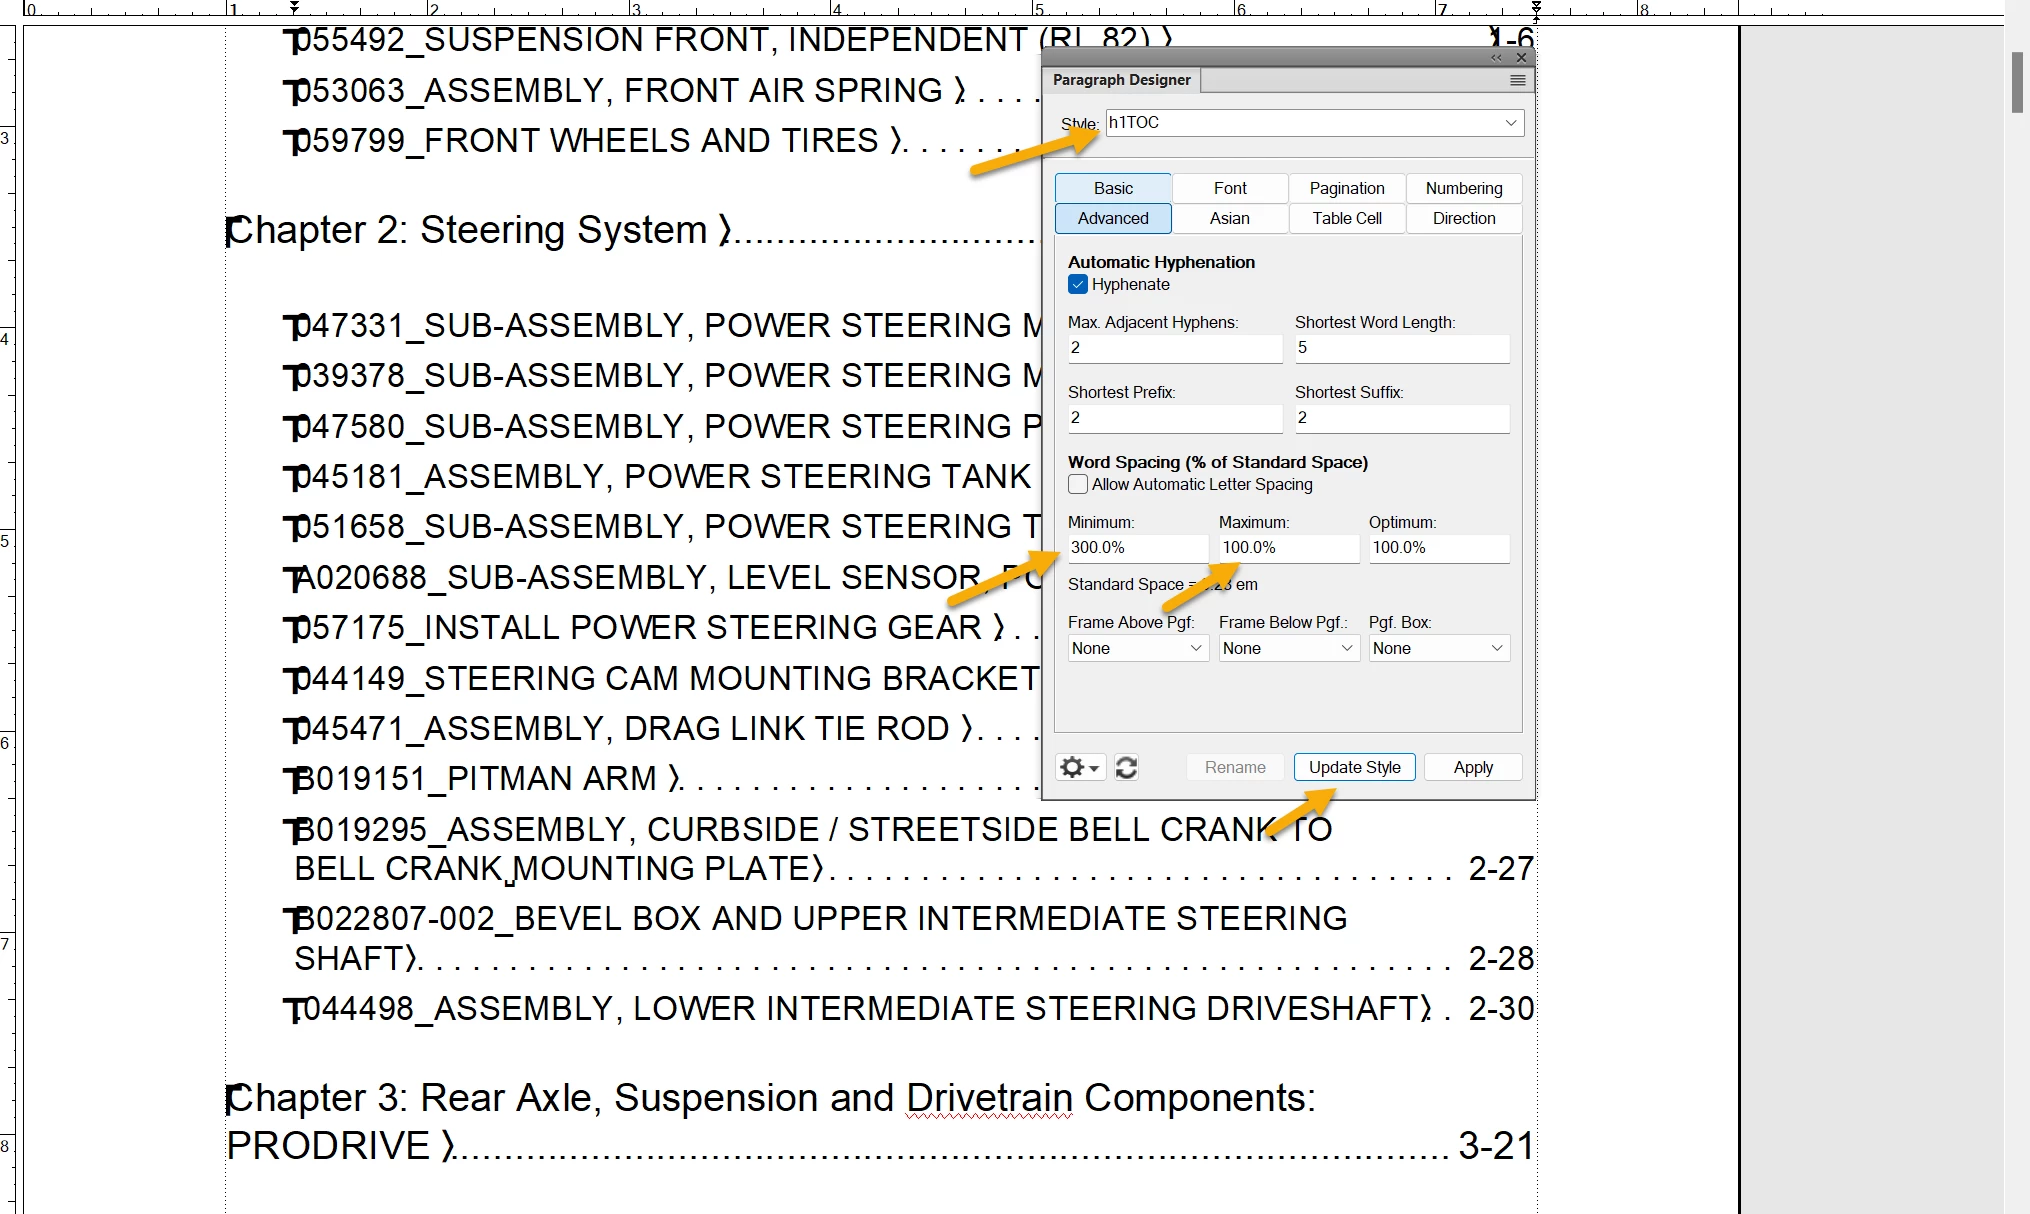
Task: Click the Update Style button
Action: (1354, 767)
